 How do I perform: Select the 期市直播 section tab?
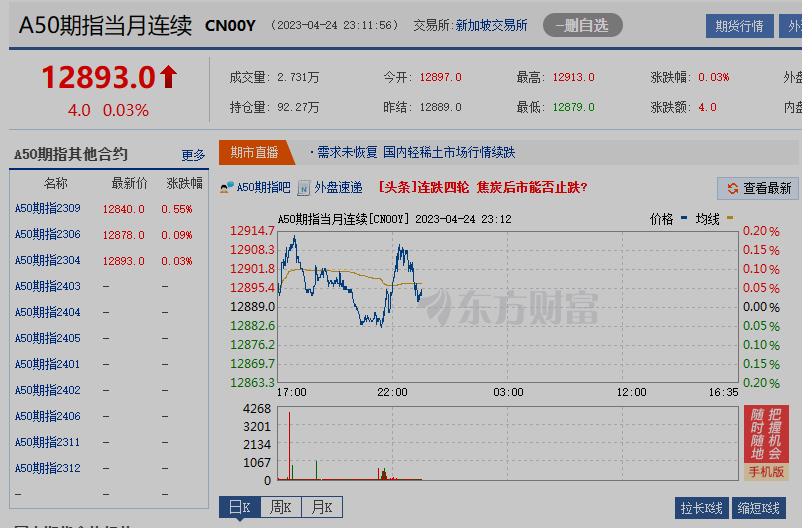point(254,152)
